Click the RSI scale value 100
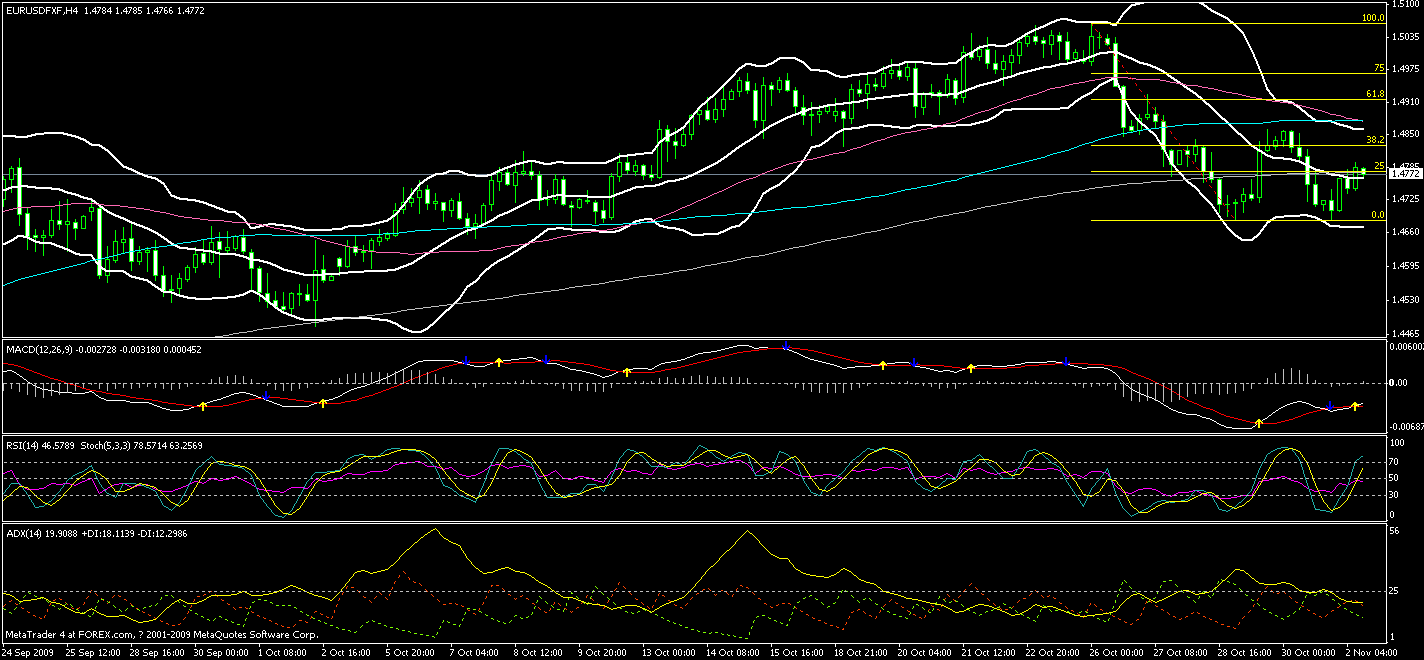Screen dimensions: 1424x660 coord(1399,442)
